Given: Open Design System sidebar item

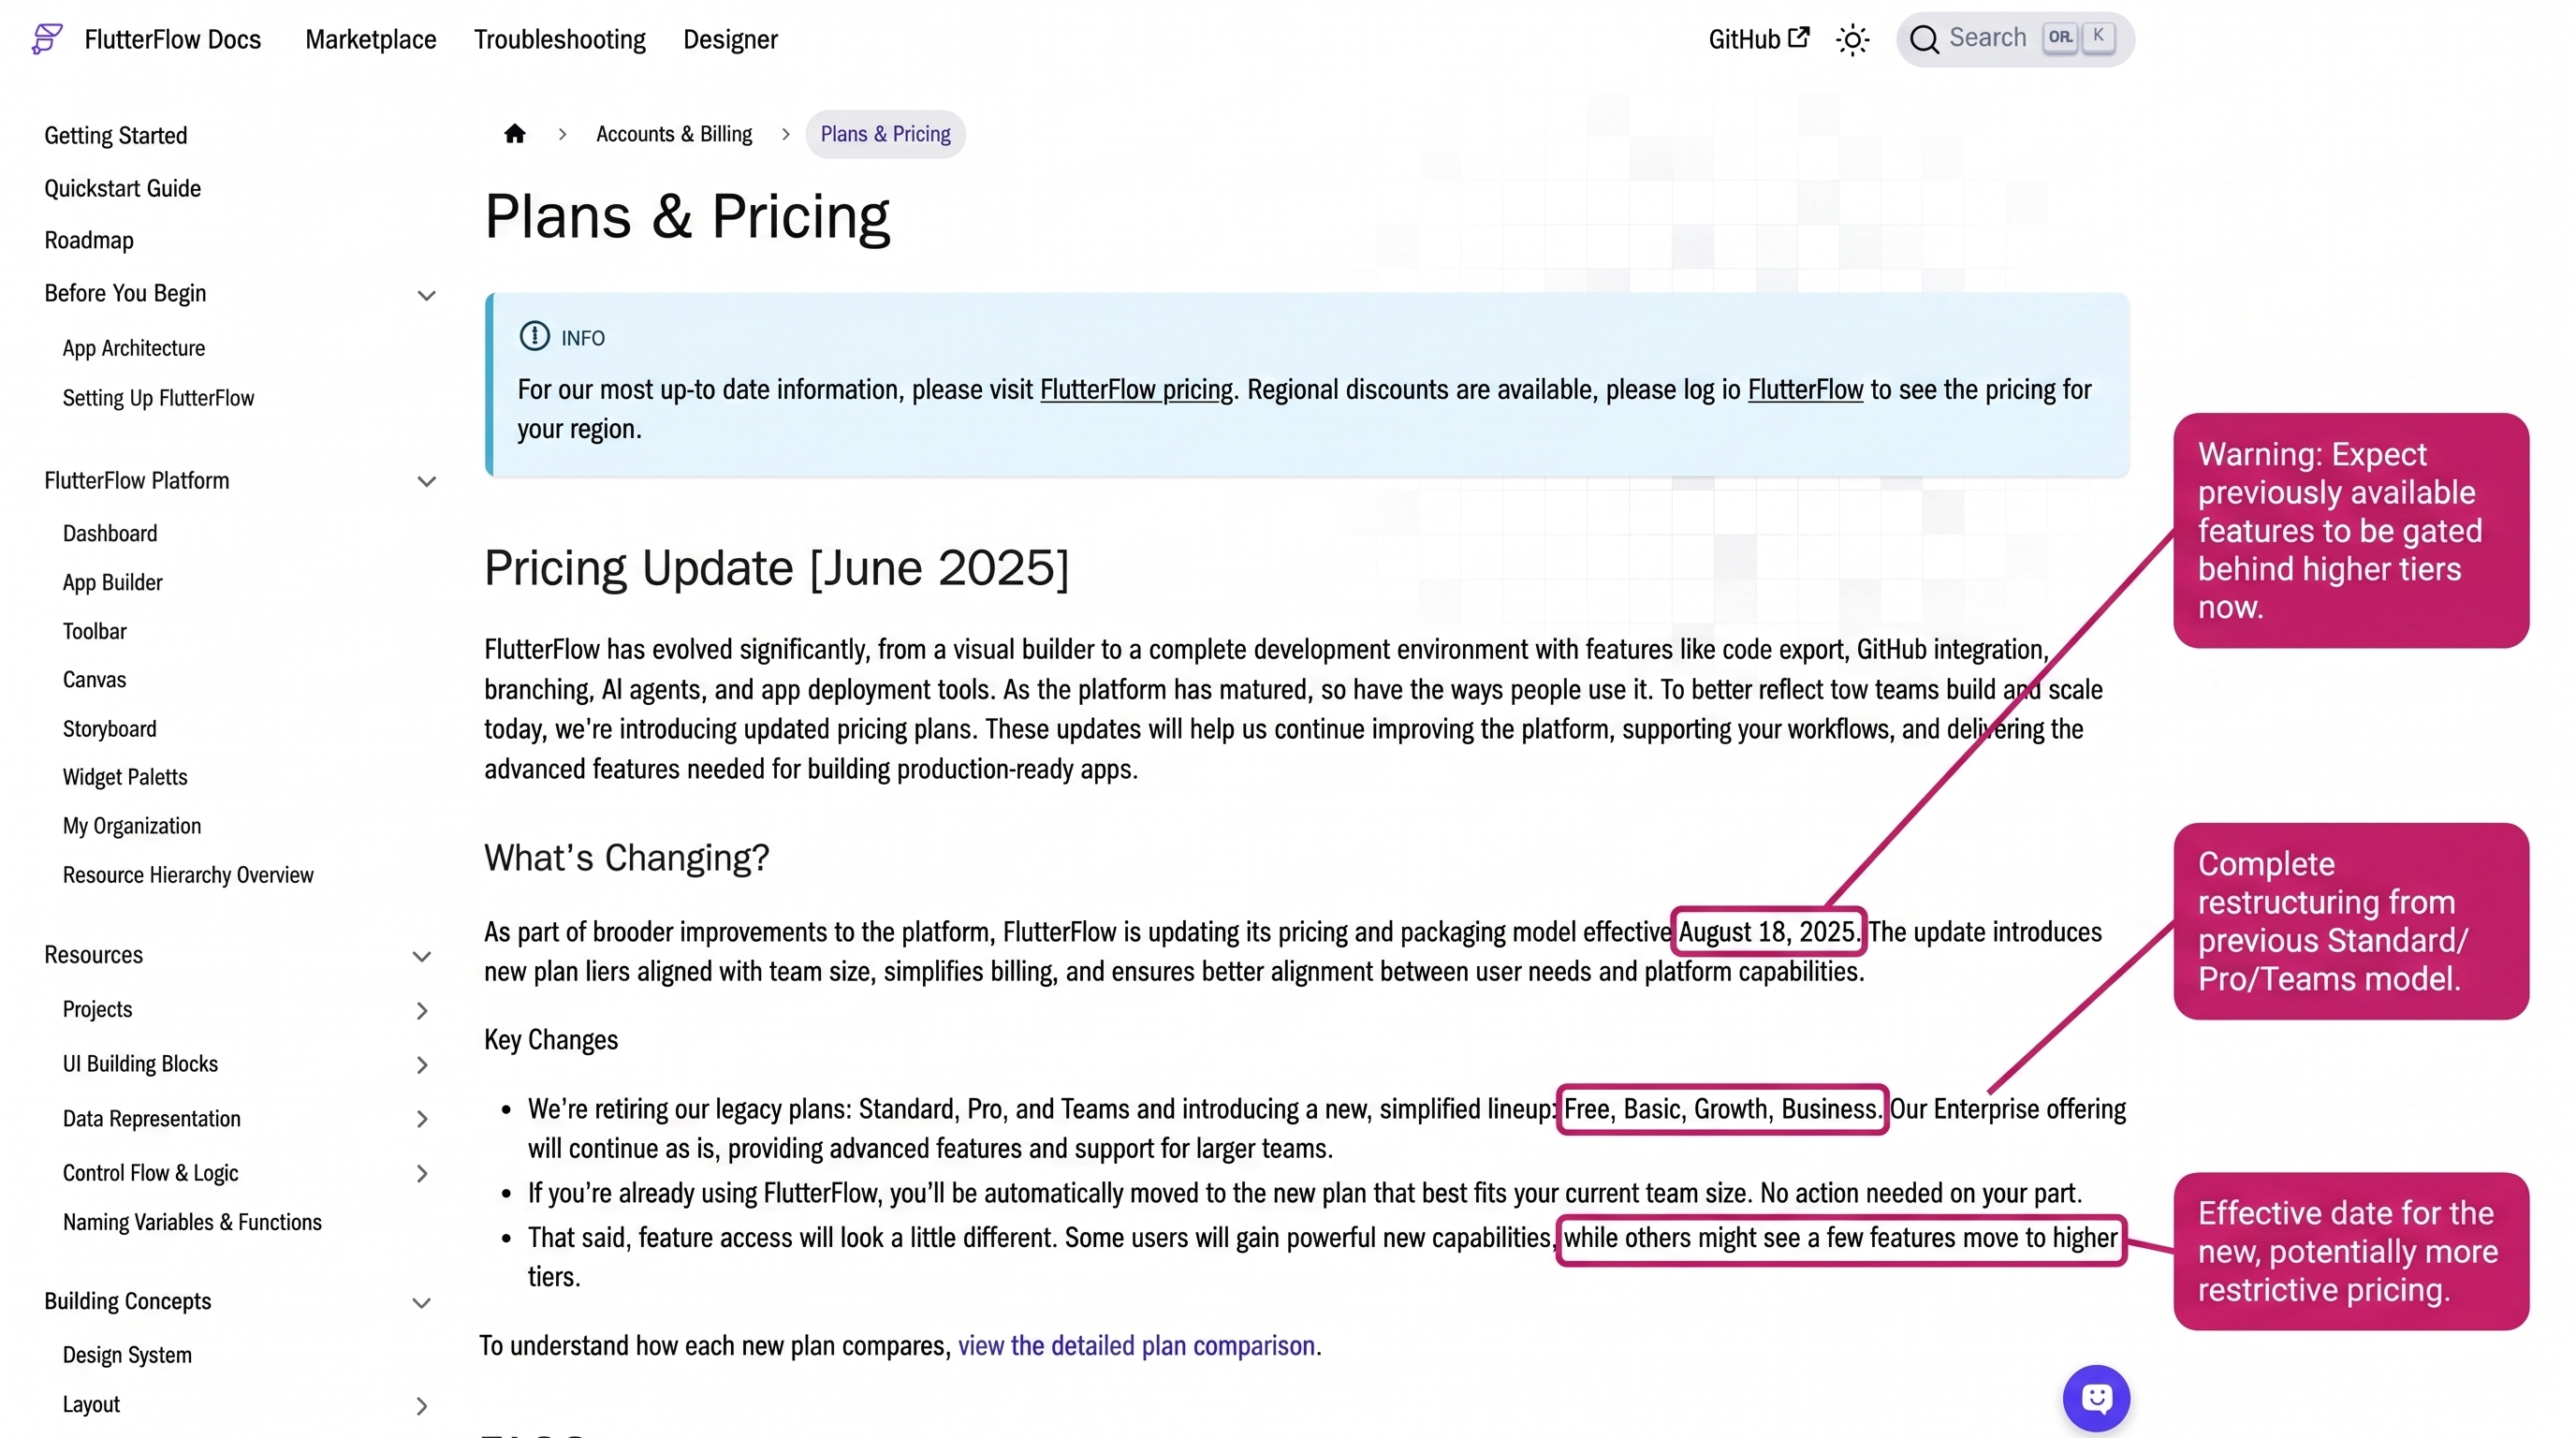Looking at the screenshot, I should coord(126,1354).
